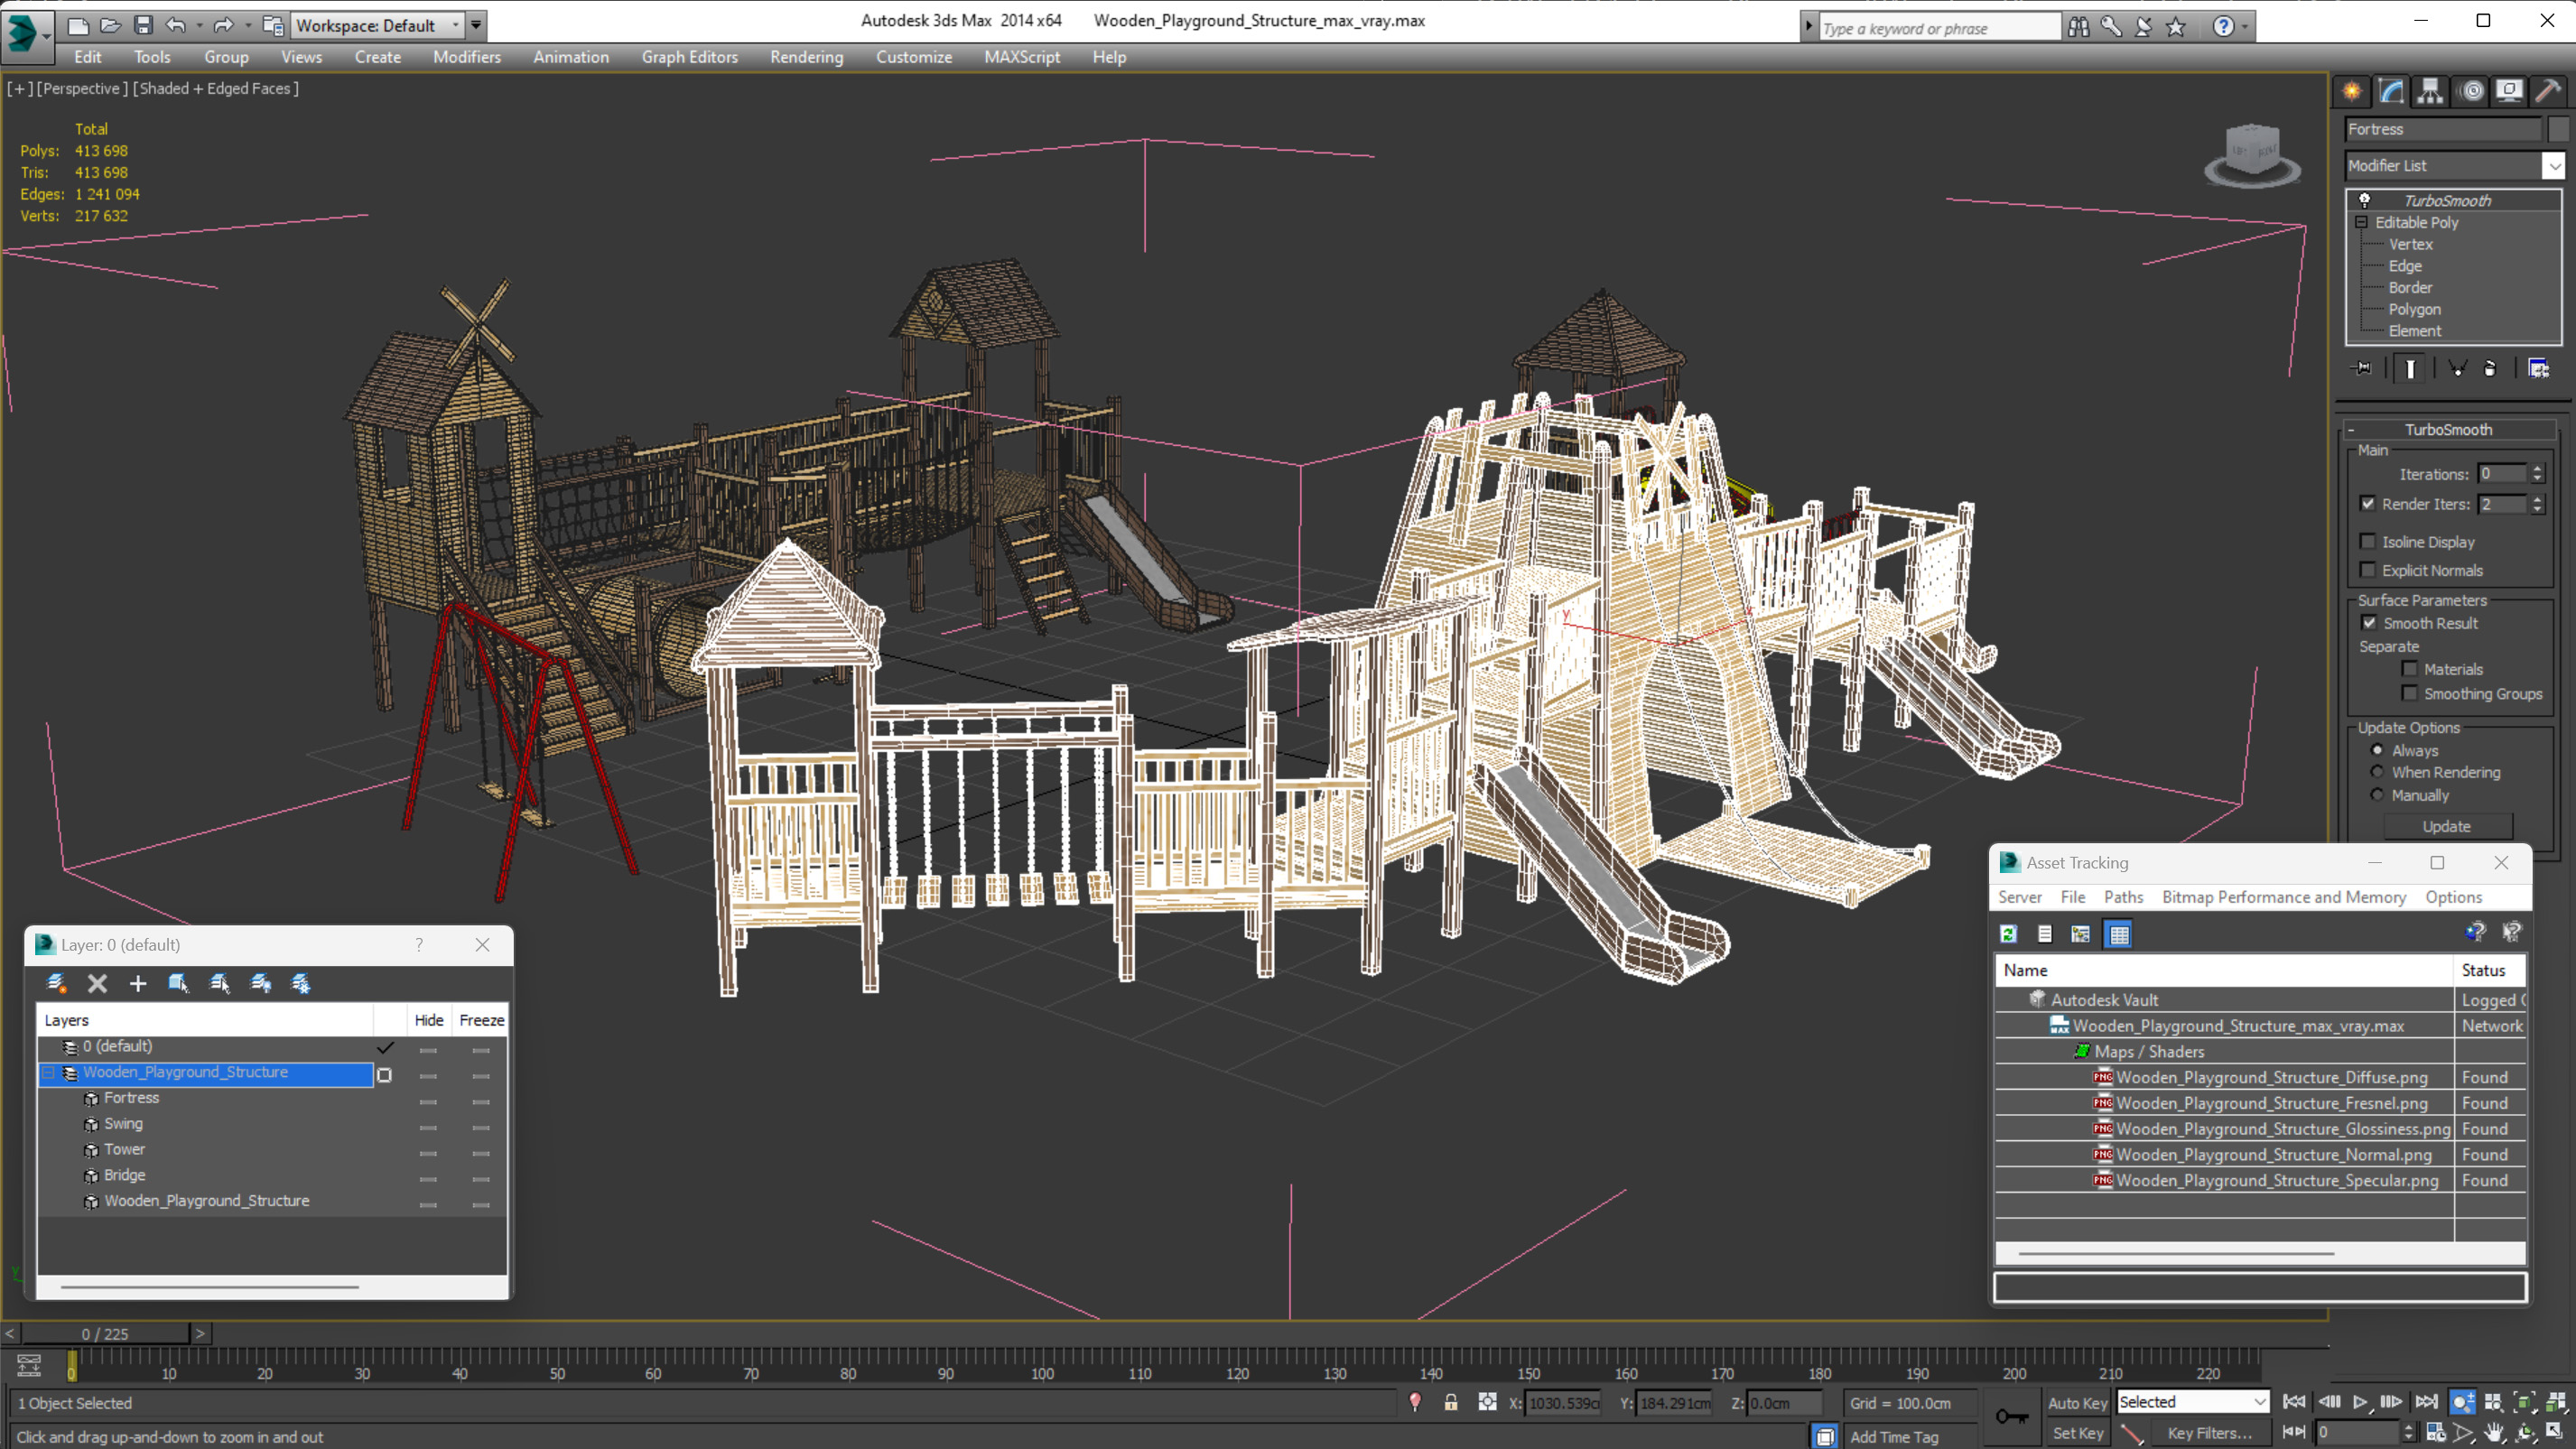Open the Display panel tab
Screen dimensions: 2576x1449
[x=2509, y=91]
